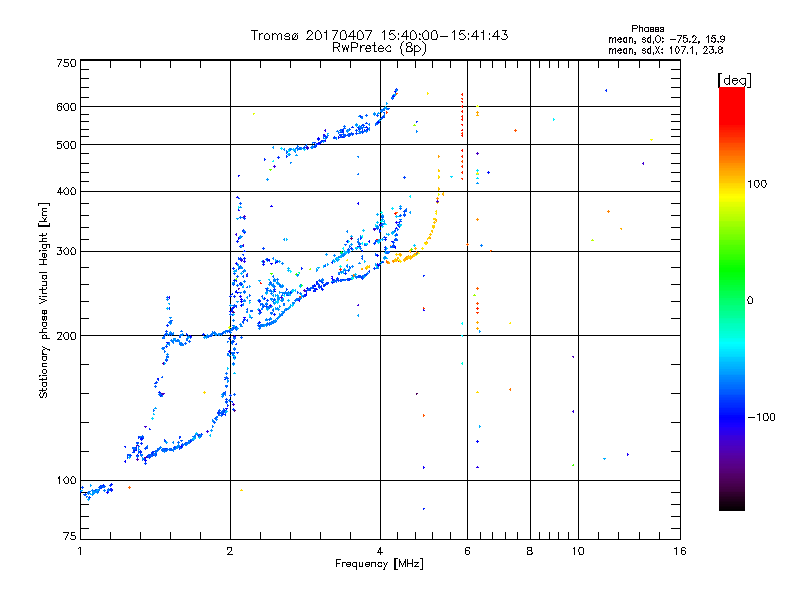Click the "Phases" heading above the statistics
Image resolution: width=800 pixels, height=600 pixels.
click(x=647, y=29)
